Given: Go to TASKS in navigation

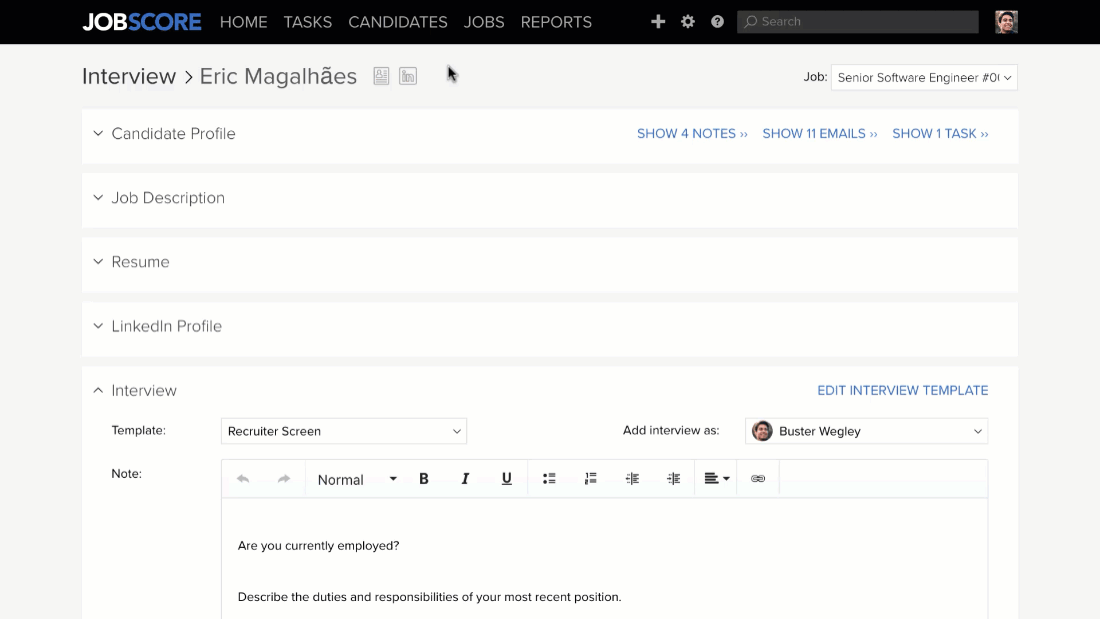Looking at the screenshot, I should (307, 22).
